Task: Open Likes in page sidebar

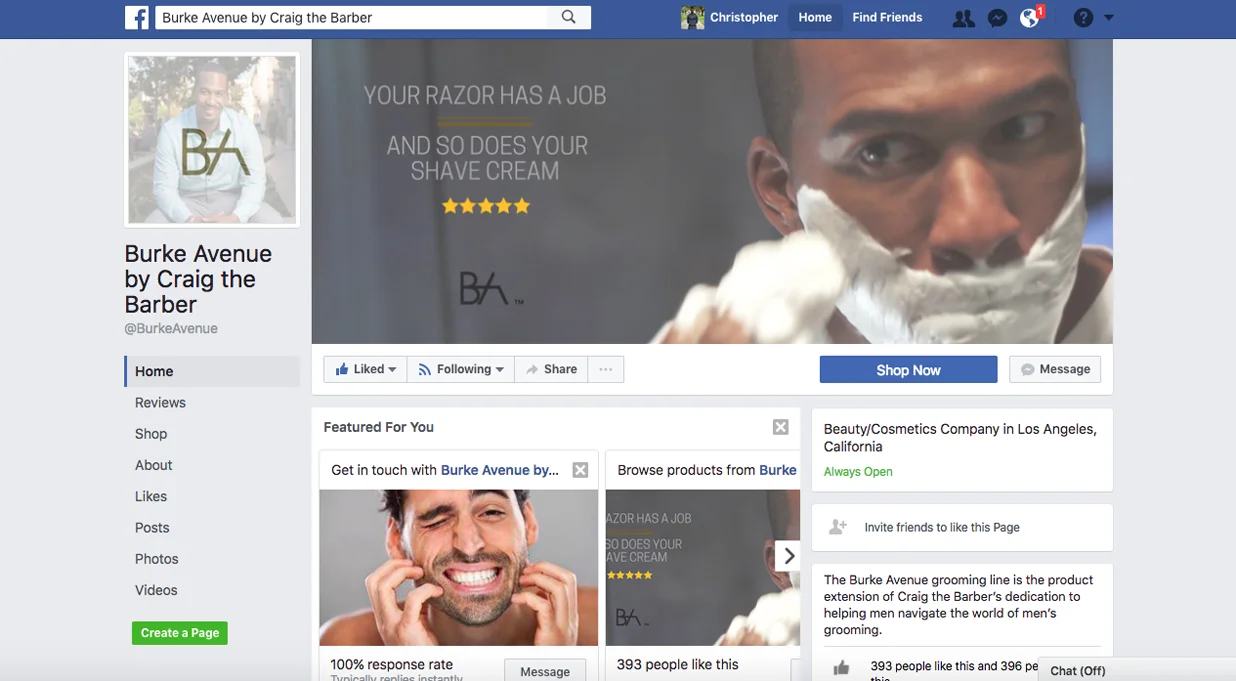Action: (151, 496)
